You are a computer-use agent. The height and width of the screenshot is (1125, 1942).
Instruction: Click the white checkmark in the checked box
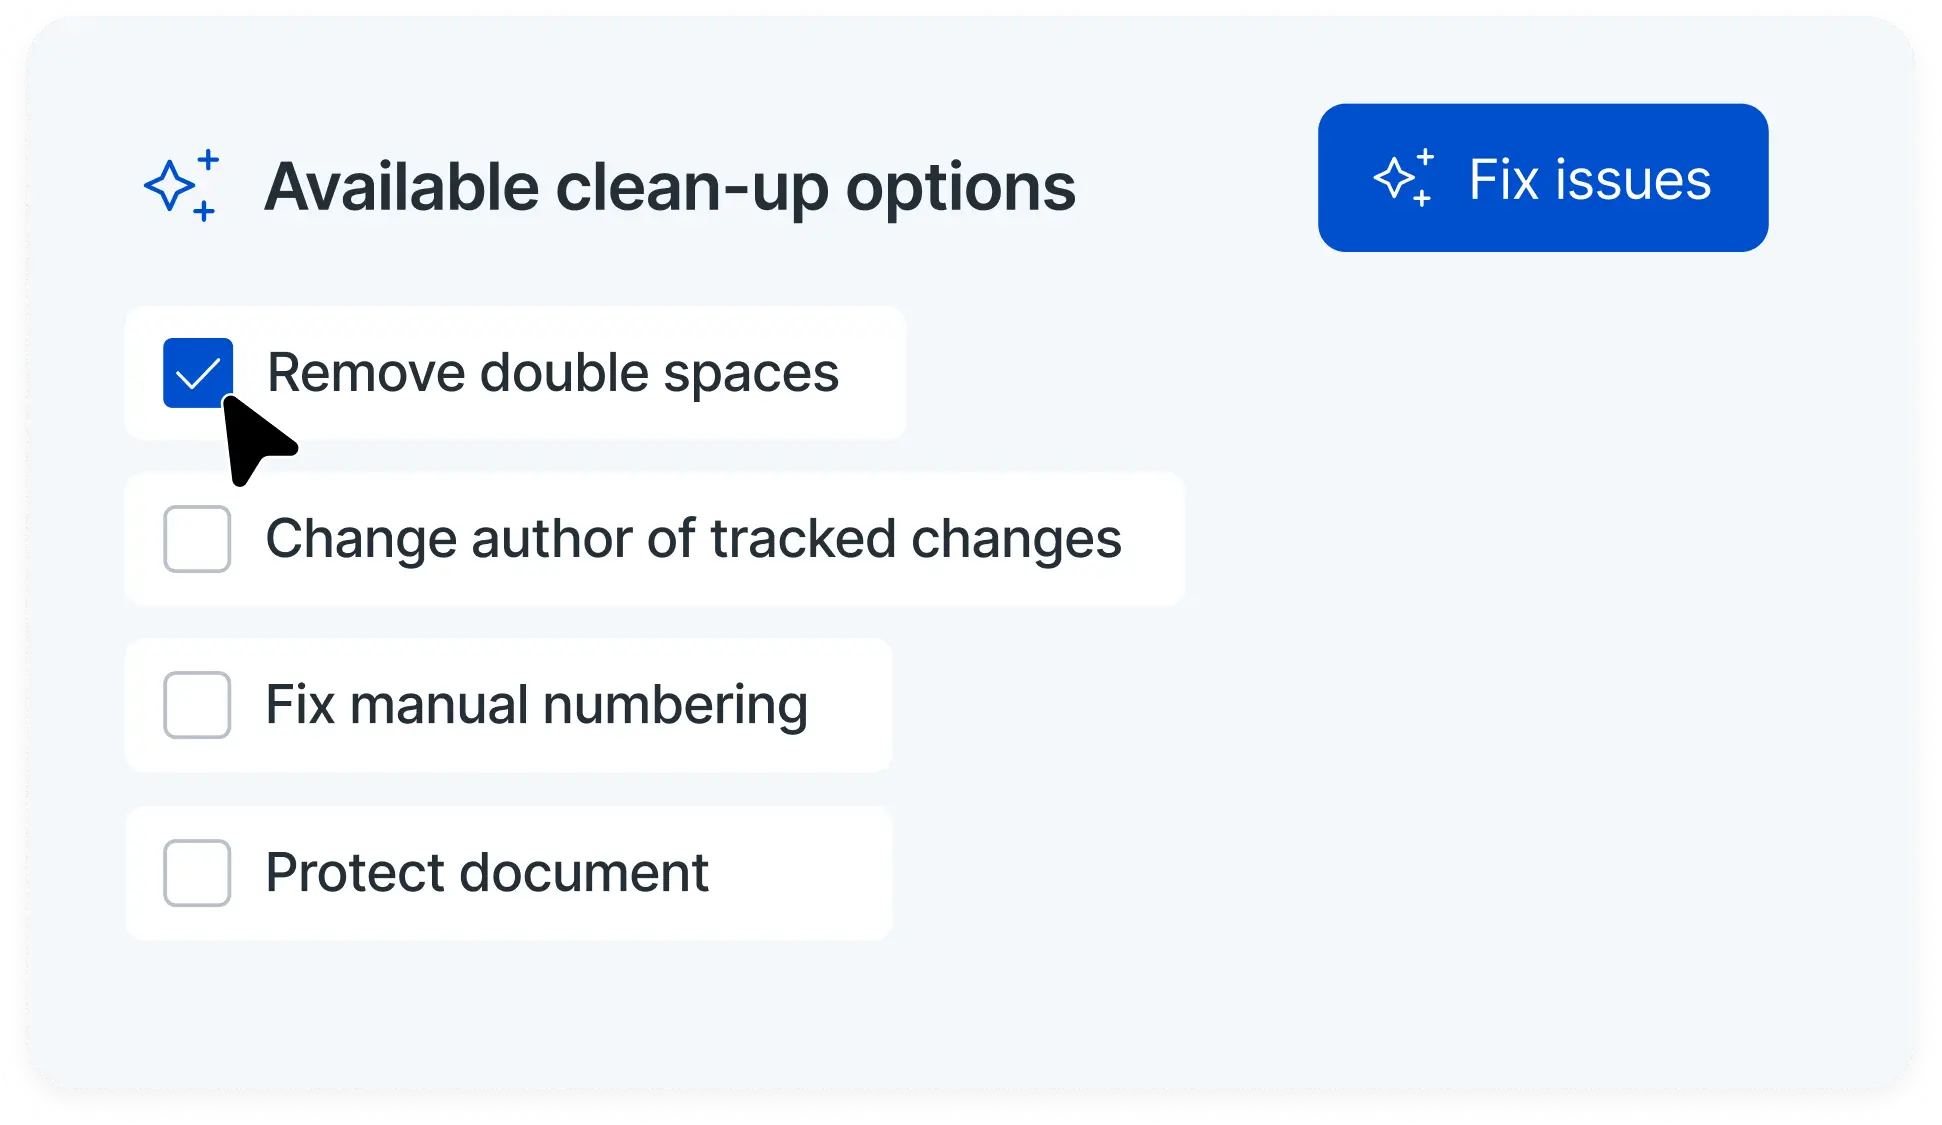(x=197, y=374)
